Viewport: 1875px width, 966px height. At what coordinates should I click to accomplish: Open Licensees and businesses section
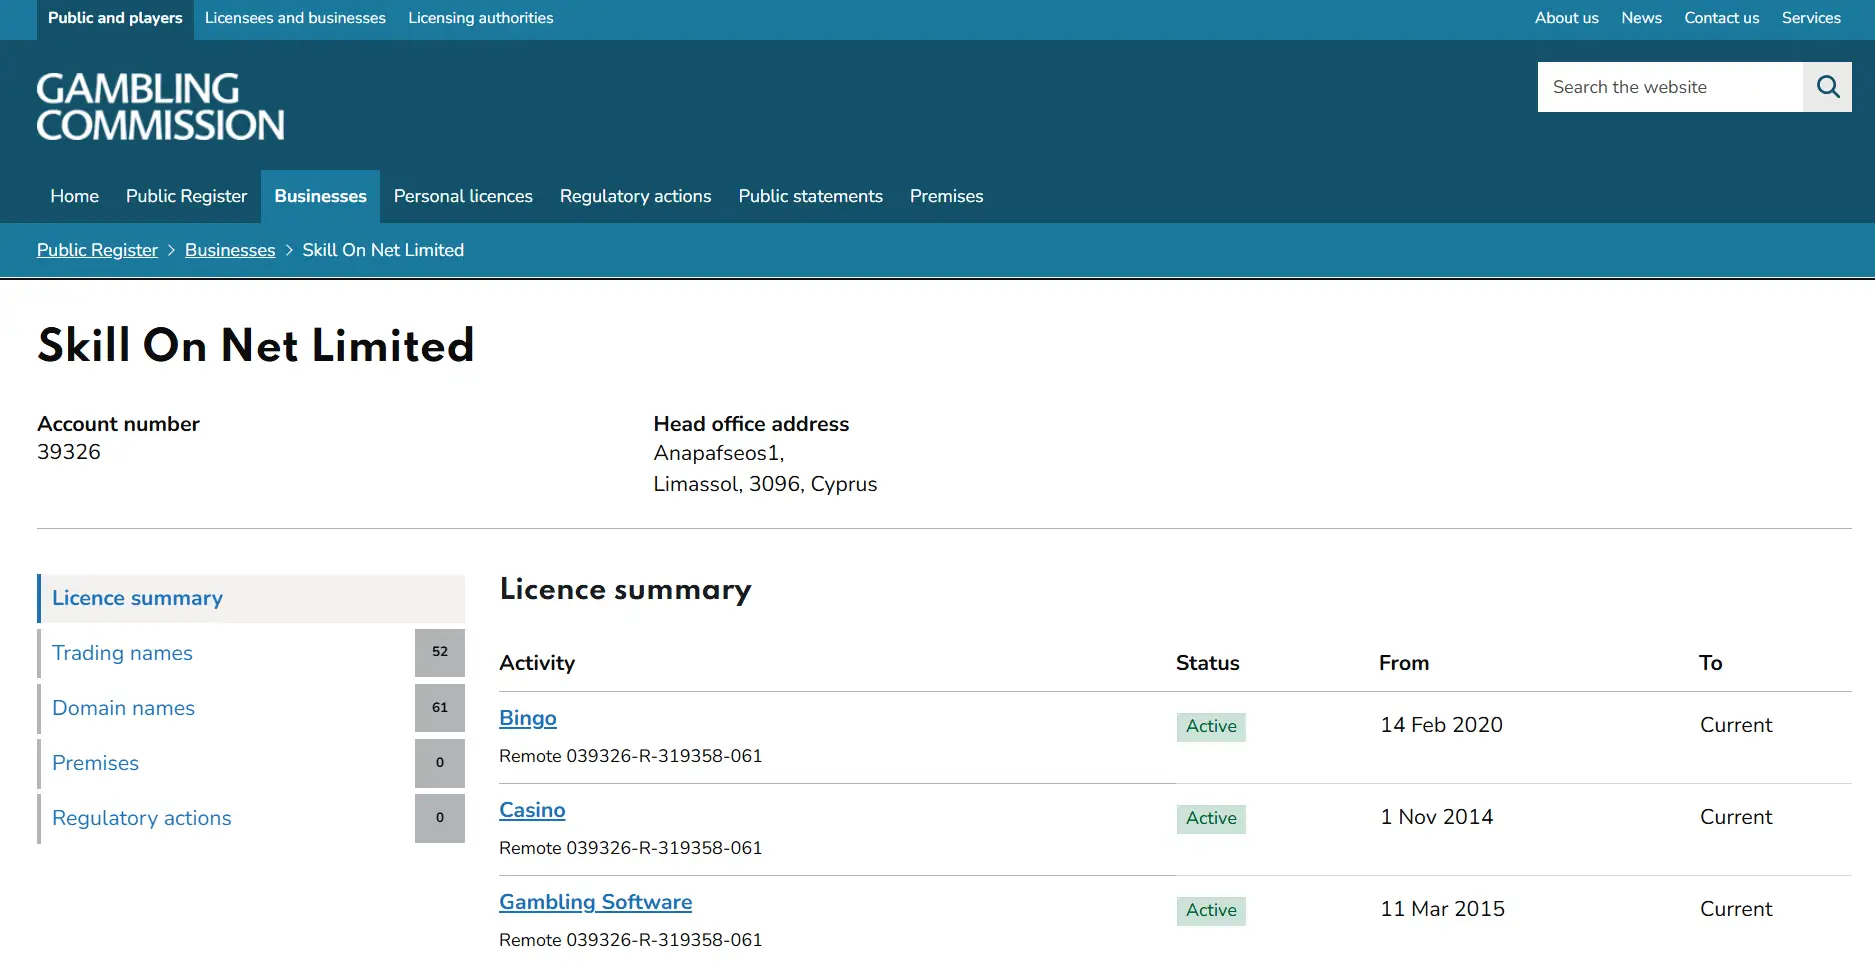pyautogui.click(x=295, y=18)
